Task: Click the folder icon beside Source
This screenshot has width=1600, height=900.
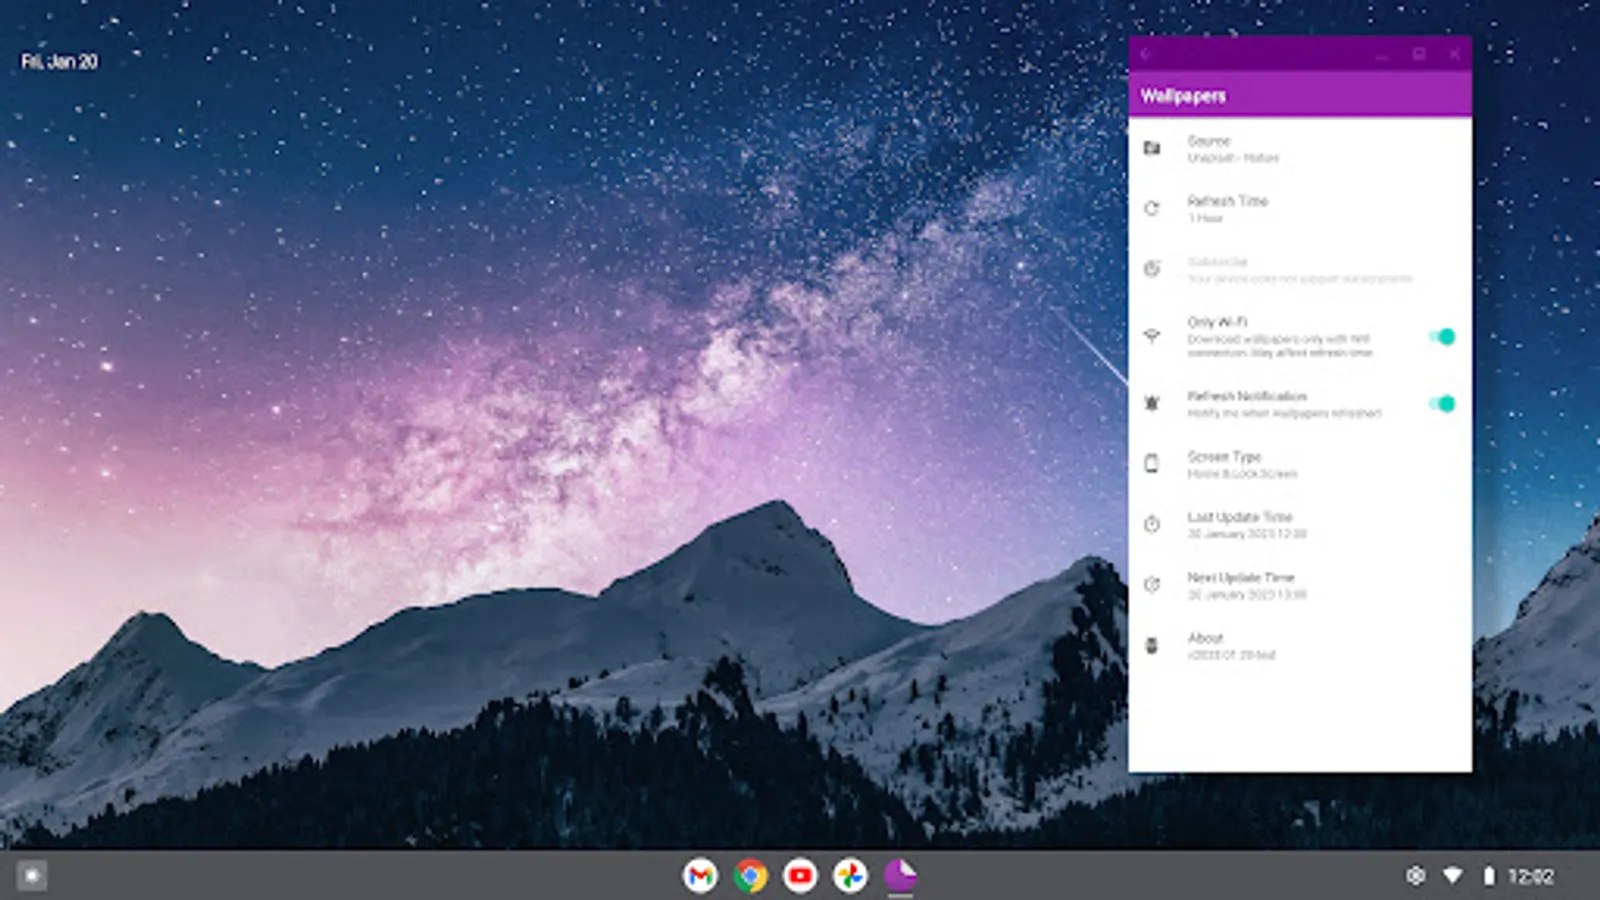Action: (x=1152, y=148)
